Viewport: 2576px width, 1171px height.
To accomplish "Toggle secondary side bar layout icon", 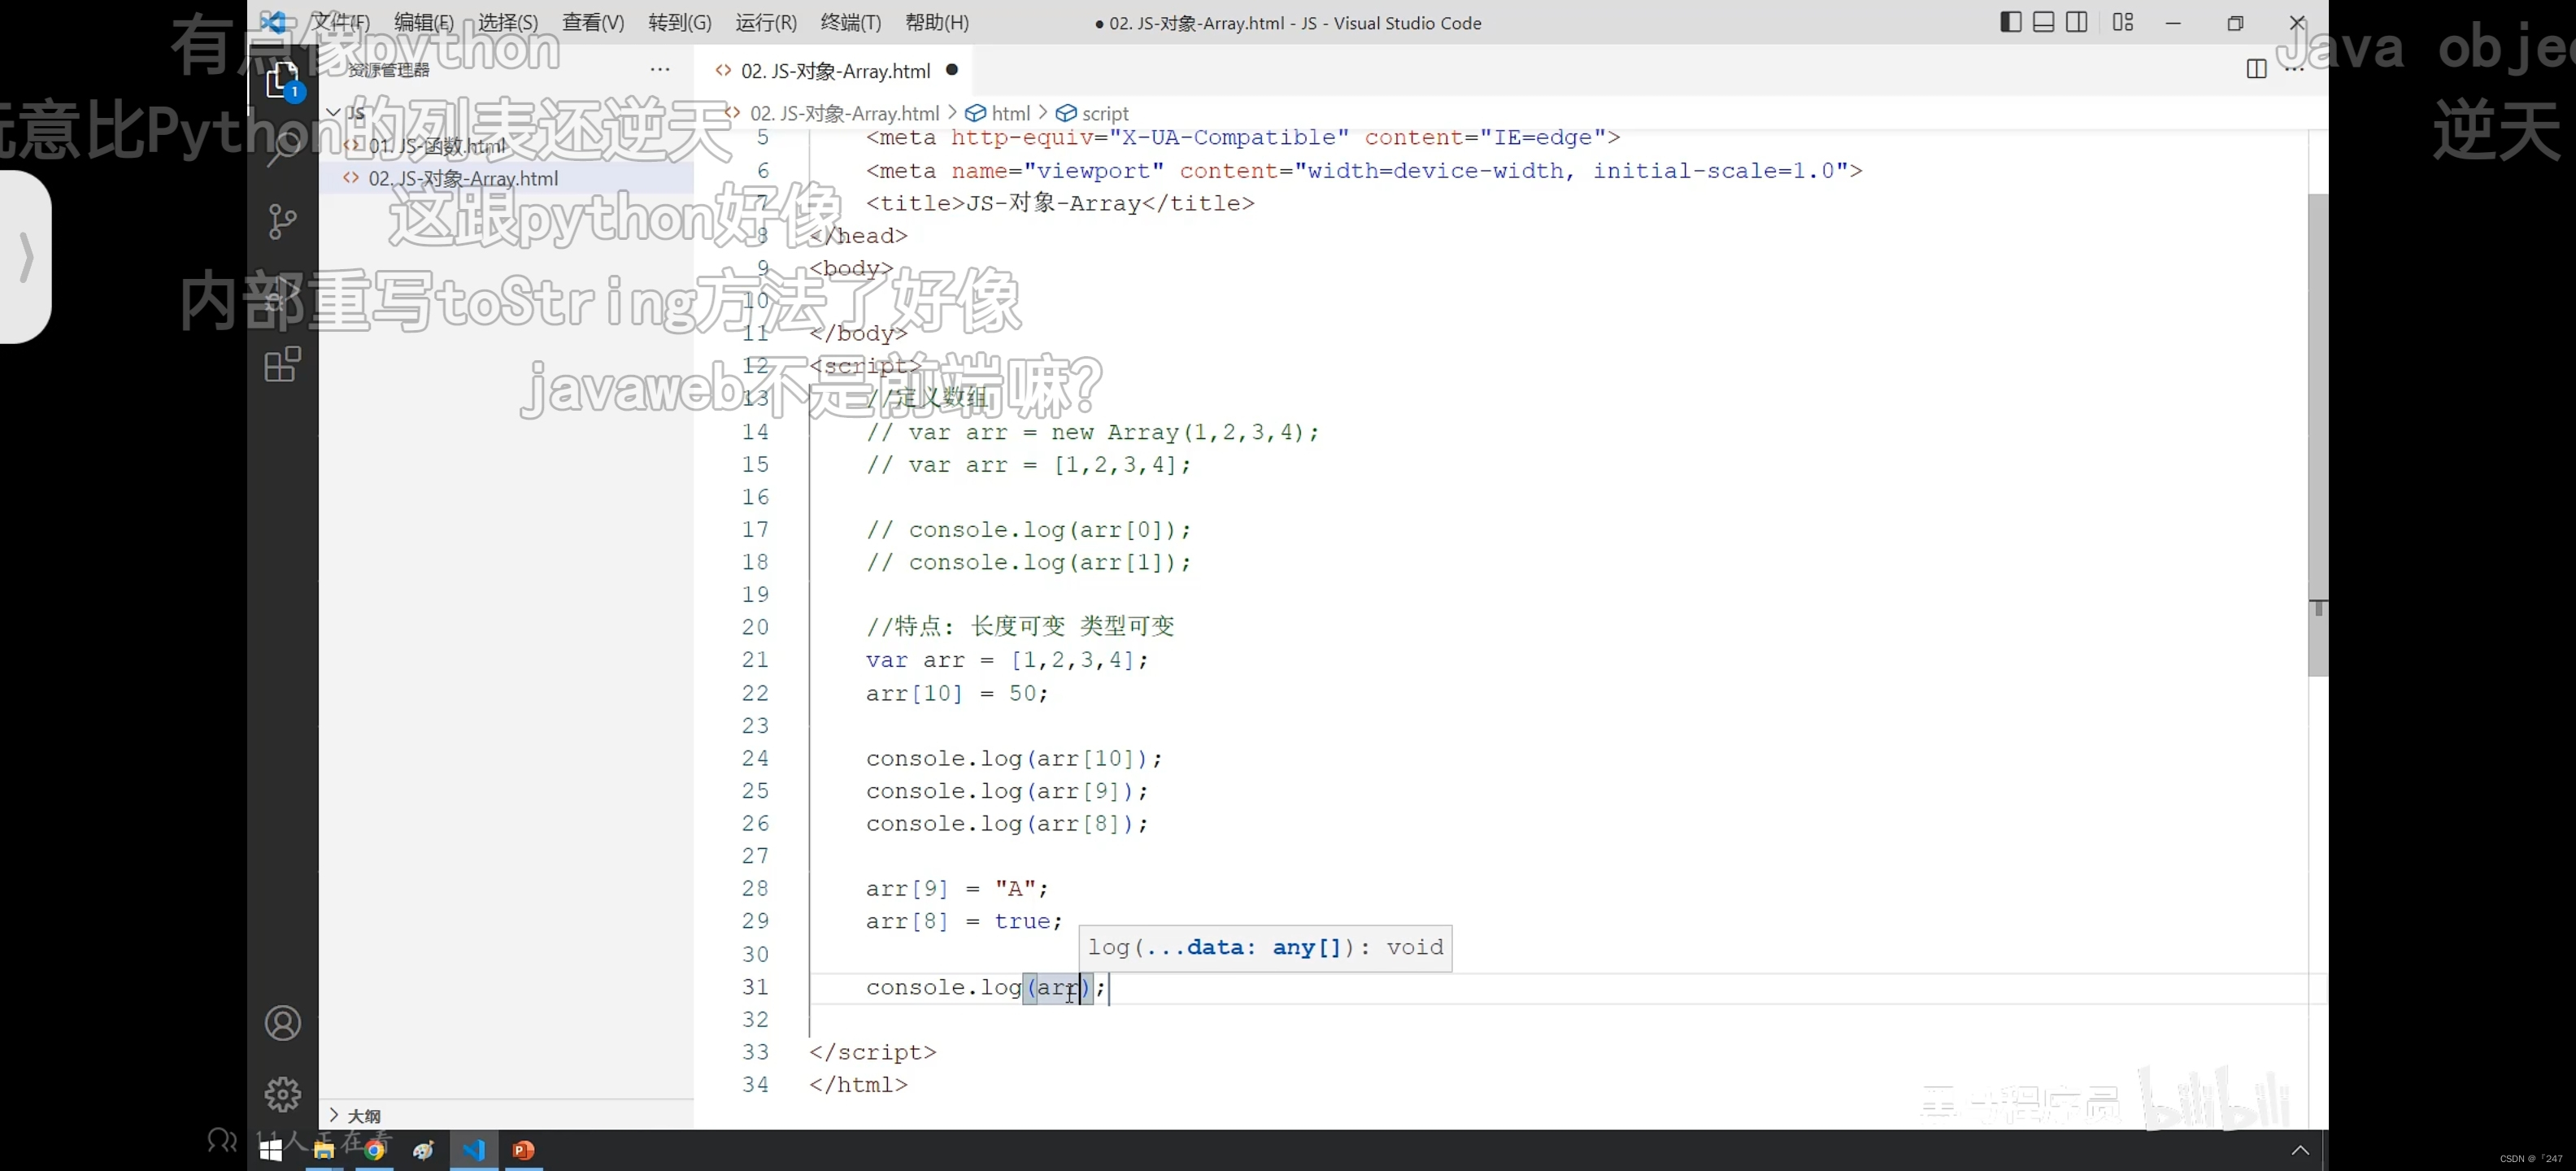I will [2076, 22].
